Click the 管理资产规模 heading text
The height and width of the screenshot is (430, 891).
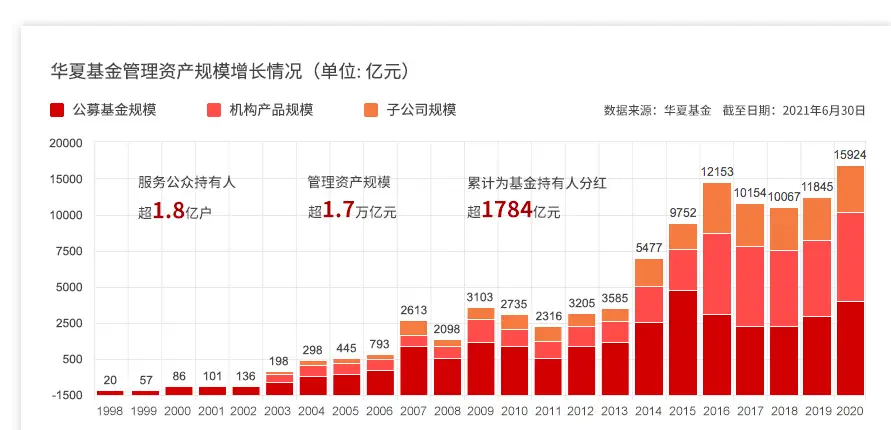[x=349, y=182]
